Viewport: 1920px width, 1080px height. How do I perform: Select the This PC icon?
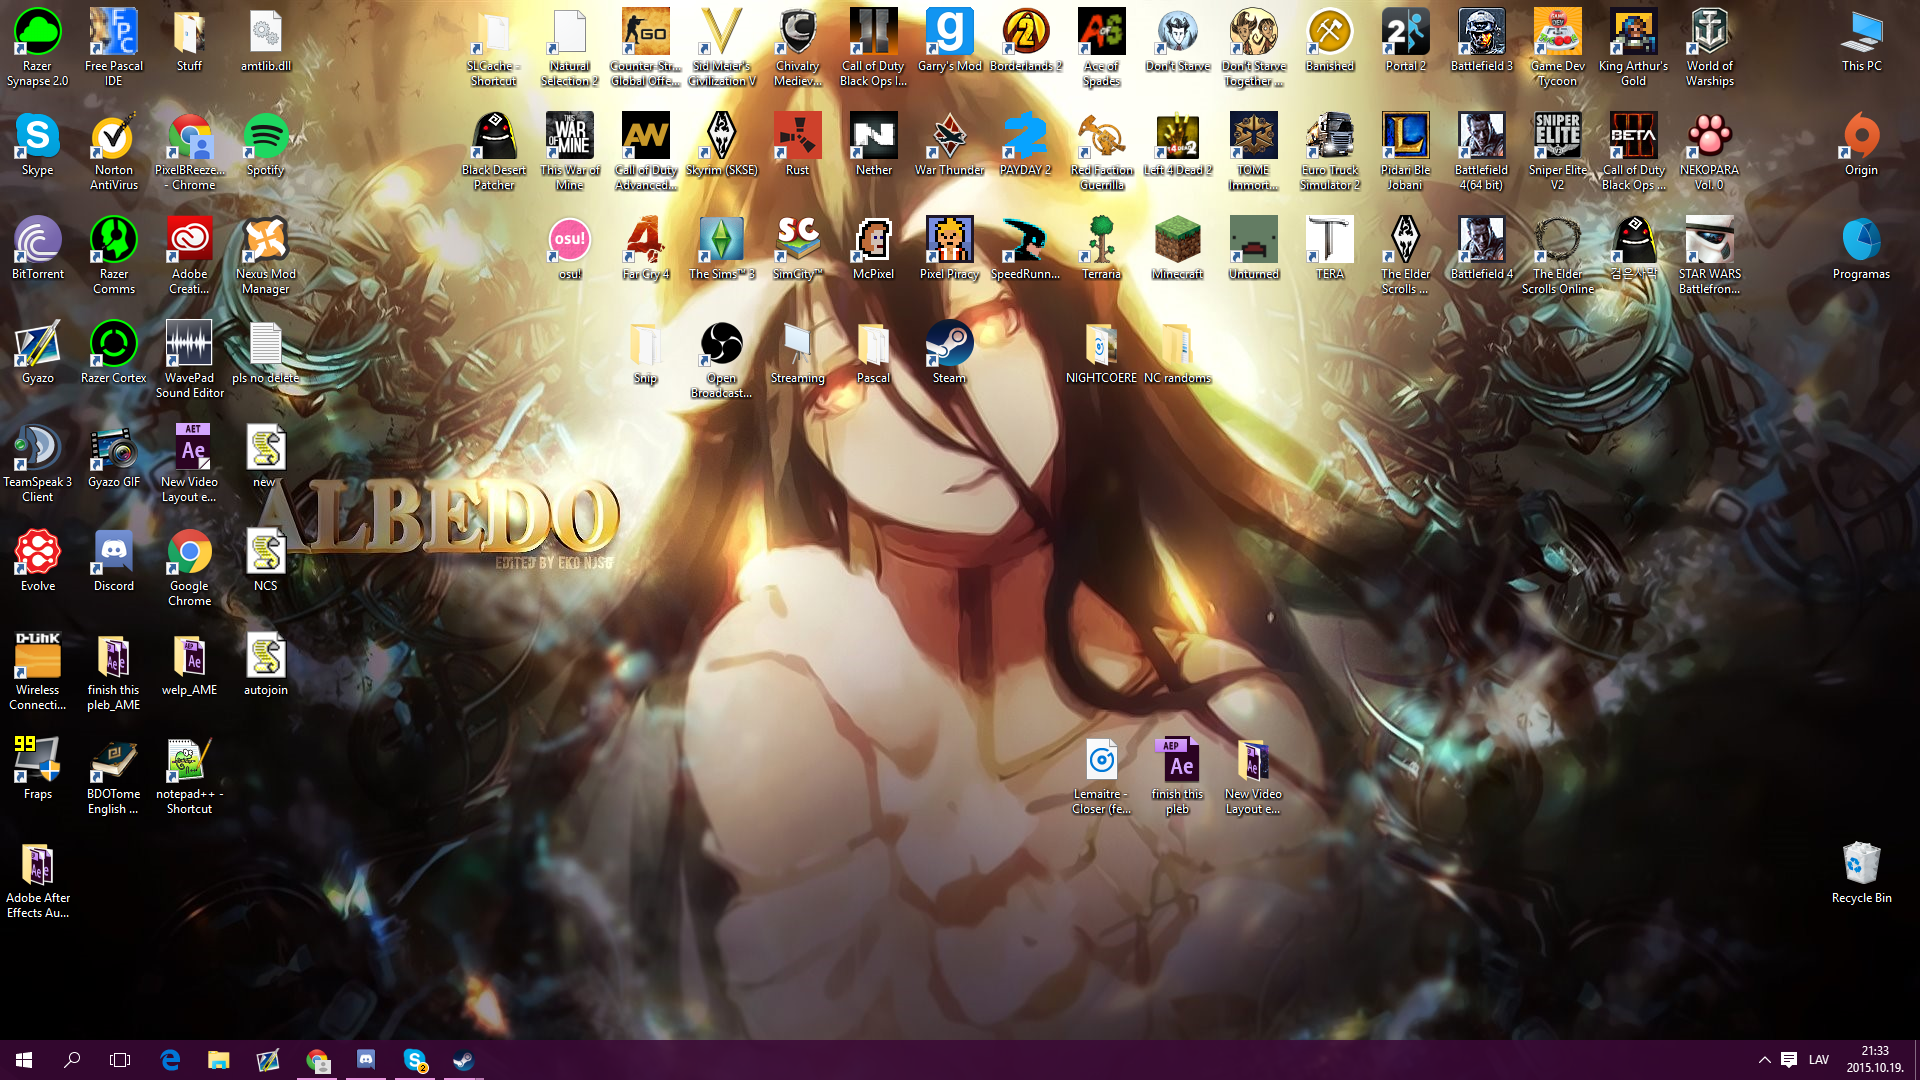coord(1861,40)
